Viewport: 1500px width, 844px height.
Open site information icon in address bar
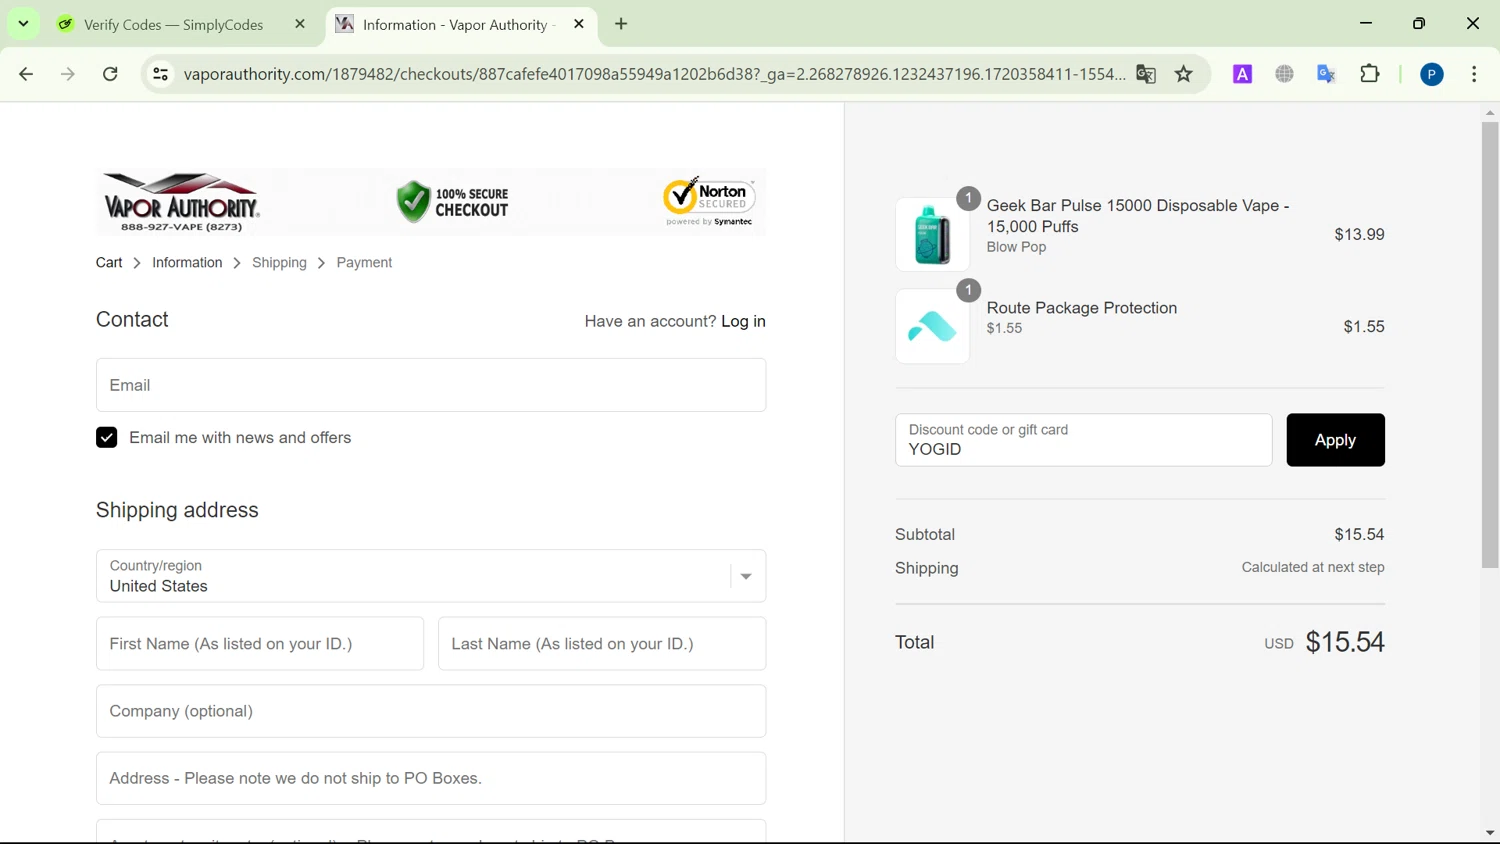click(160, 74)
